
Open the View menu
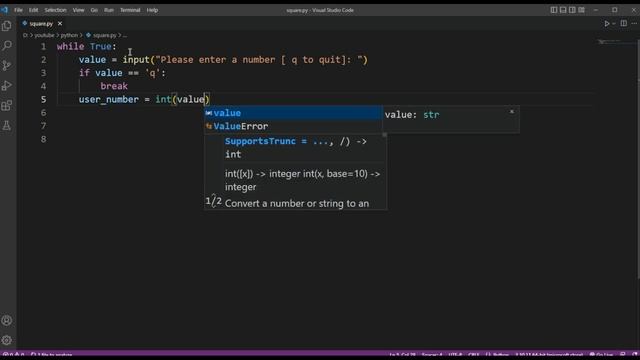click(78, 10)
